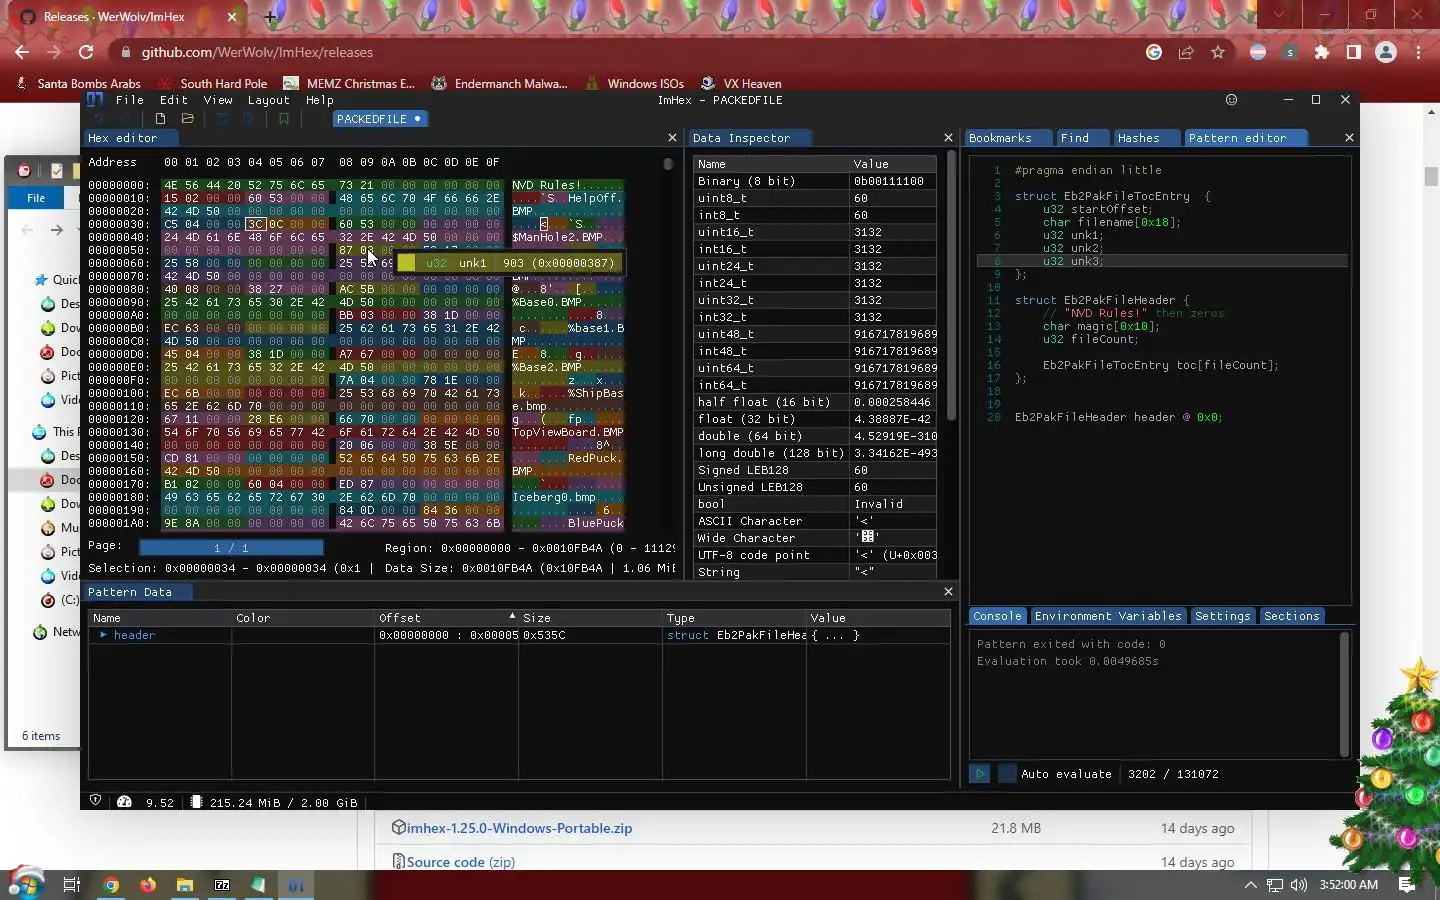1440x900 pixels.
Task: Click the redo arrow in ImHex toolbar
Action: (x=126, y=119)
